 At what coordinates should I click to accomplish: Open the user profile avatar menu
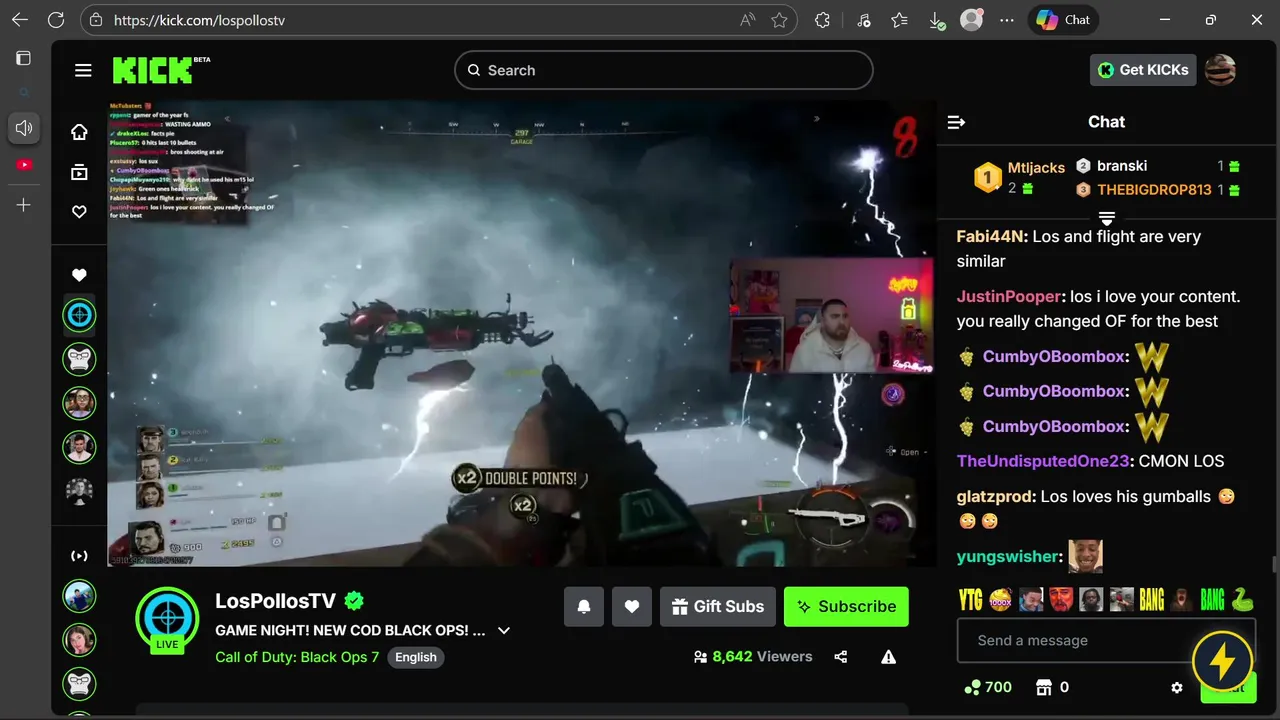coord(1220,70)
